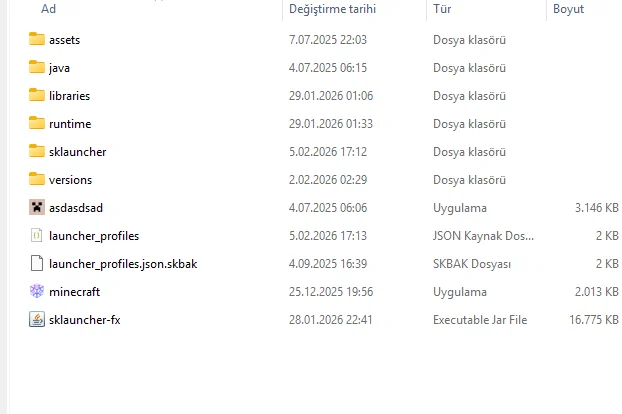Click the sklauncher folder icon
Image resolution: width=622 pixels, height=414 pixels.
click(37, 151)
